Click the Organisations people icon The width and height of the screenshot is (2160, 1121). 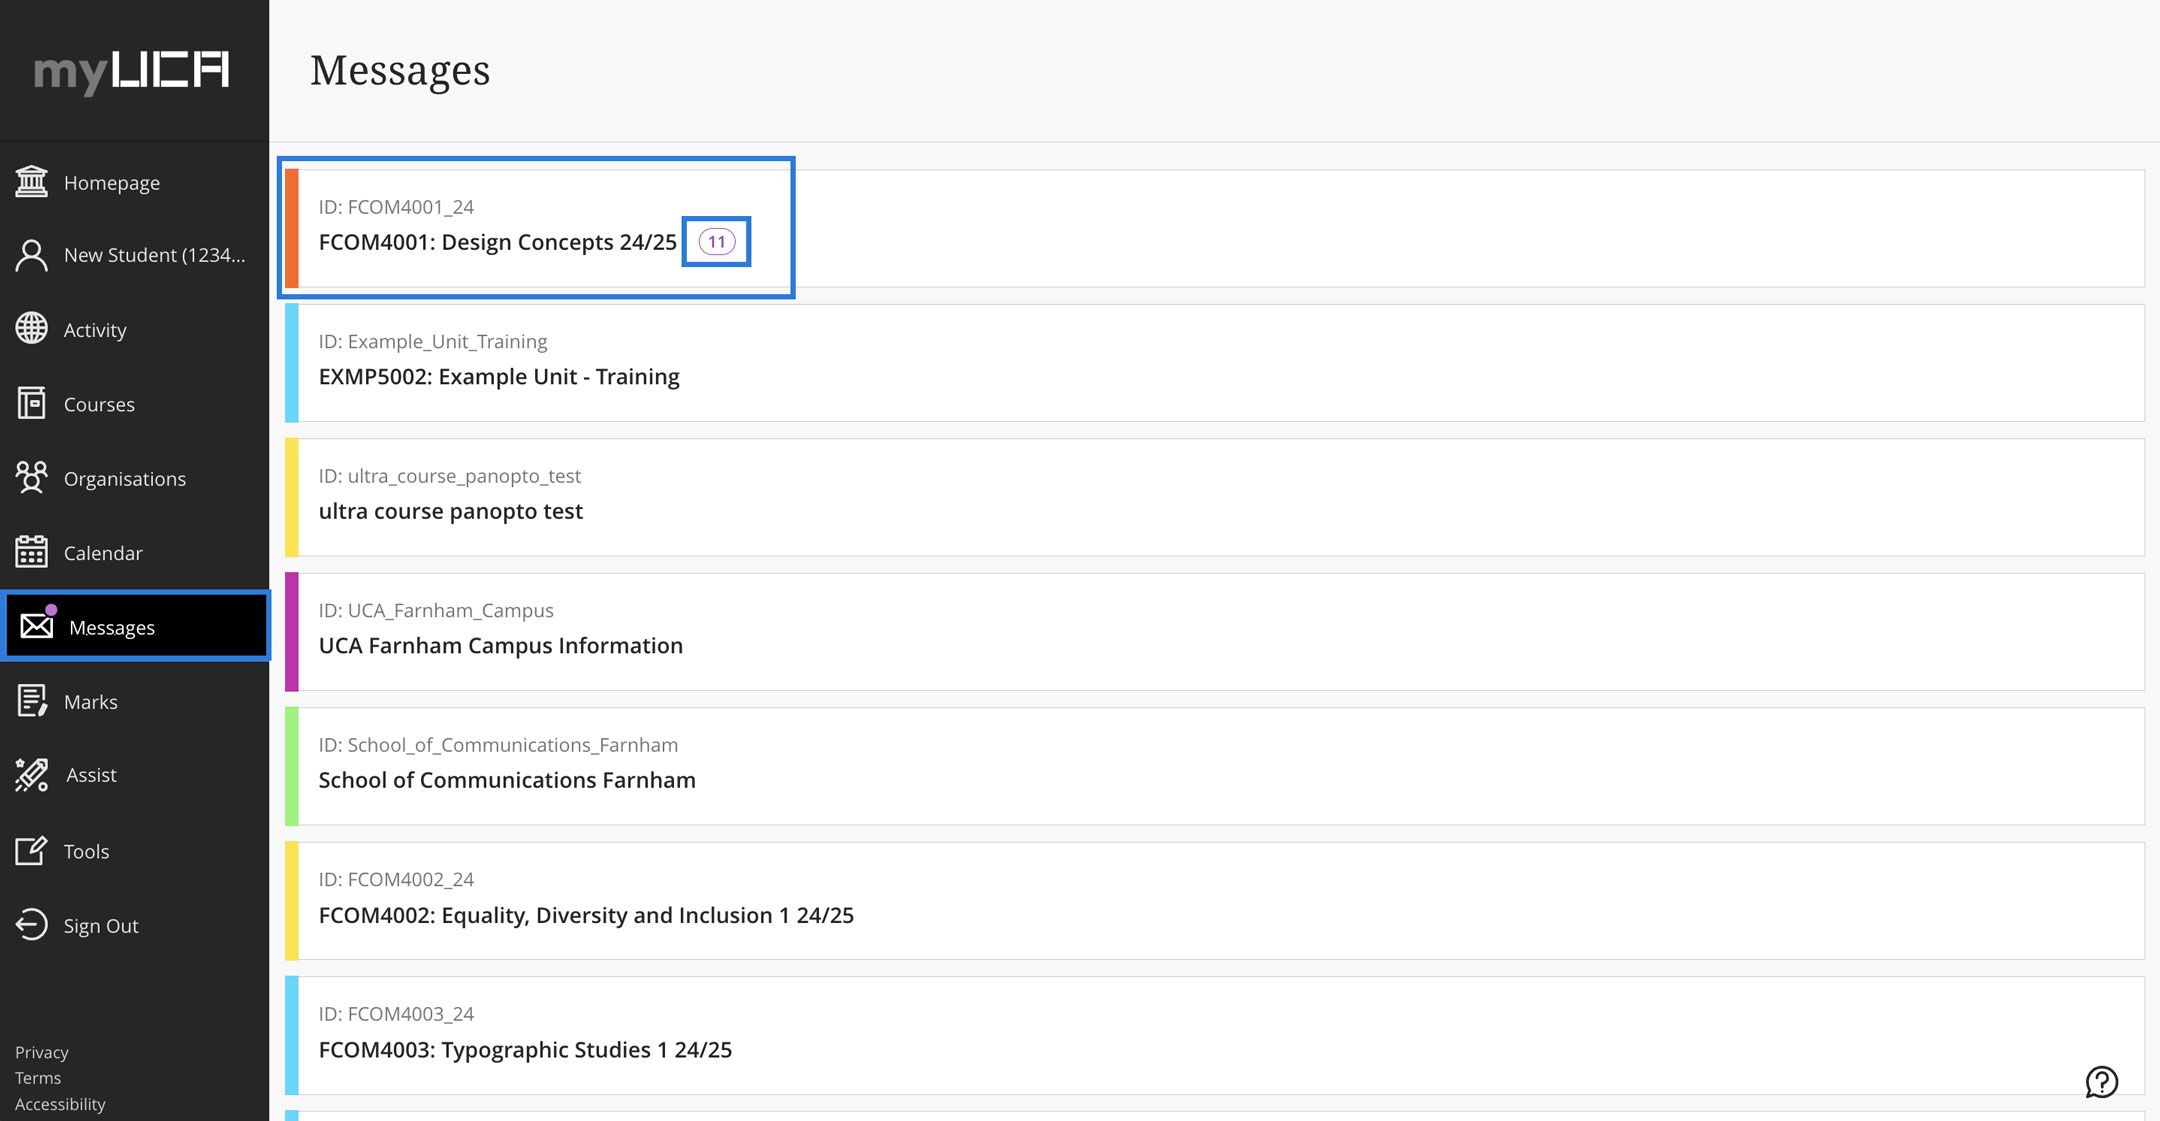32,478
